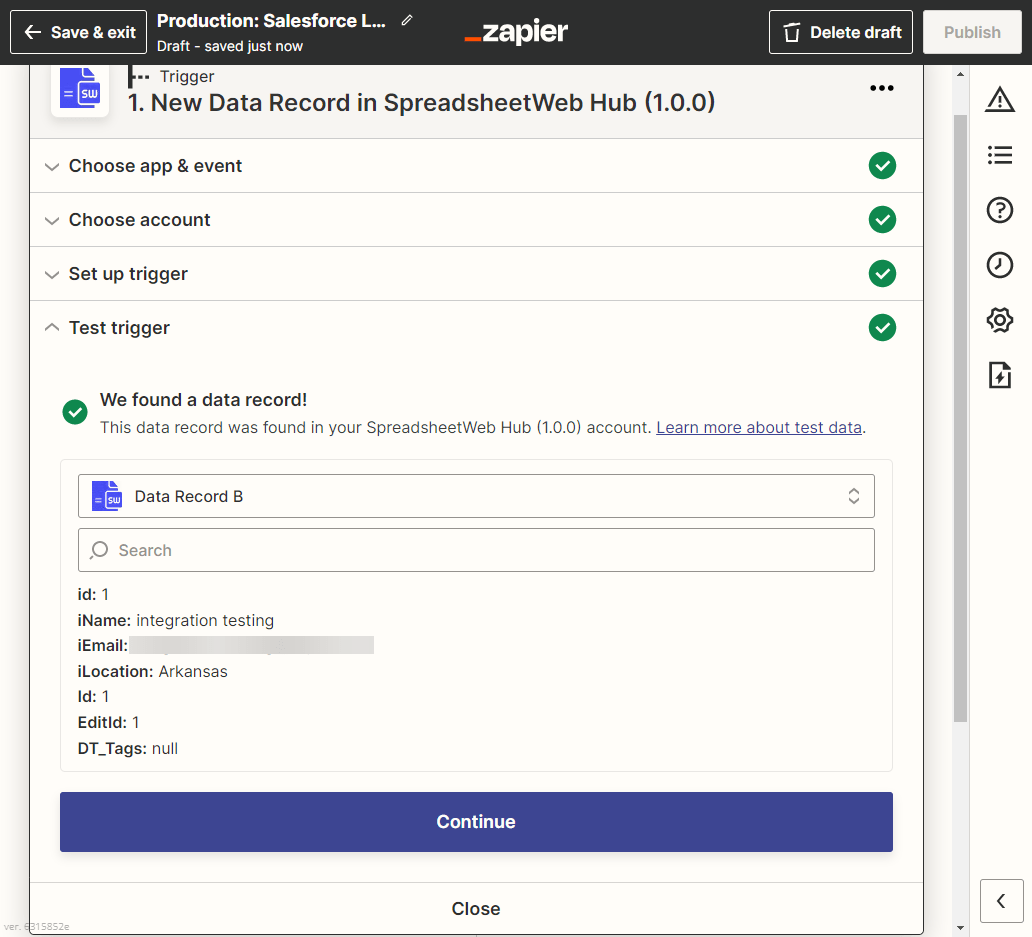1032x937 pixels.
Task: Click Save & exit button
Action: pyautogui.click(x=78, y=32)
